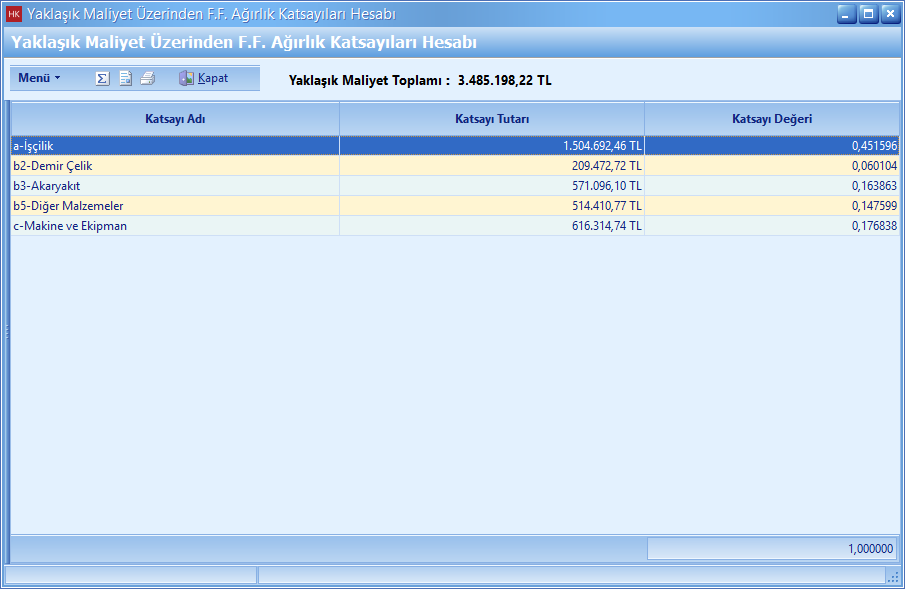Open the Menü dropdown
Image resolution: width=905 pixels, height=589 pixels.
point(39,78)
